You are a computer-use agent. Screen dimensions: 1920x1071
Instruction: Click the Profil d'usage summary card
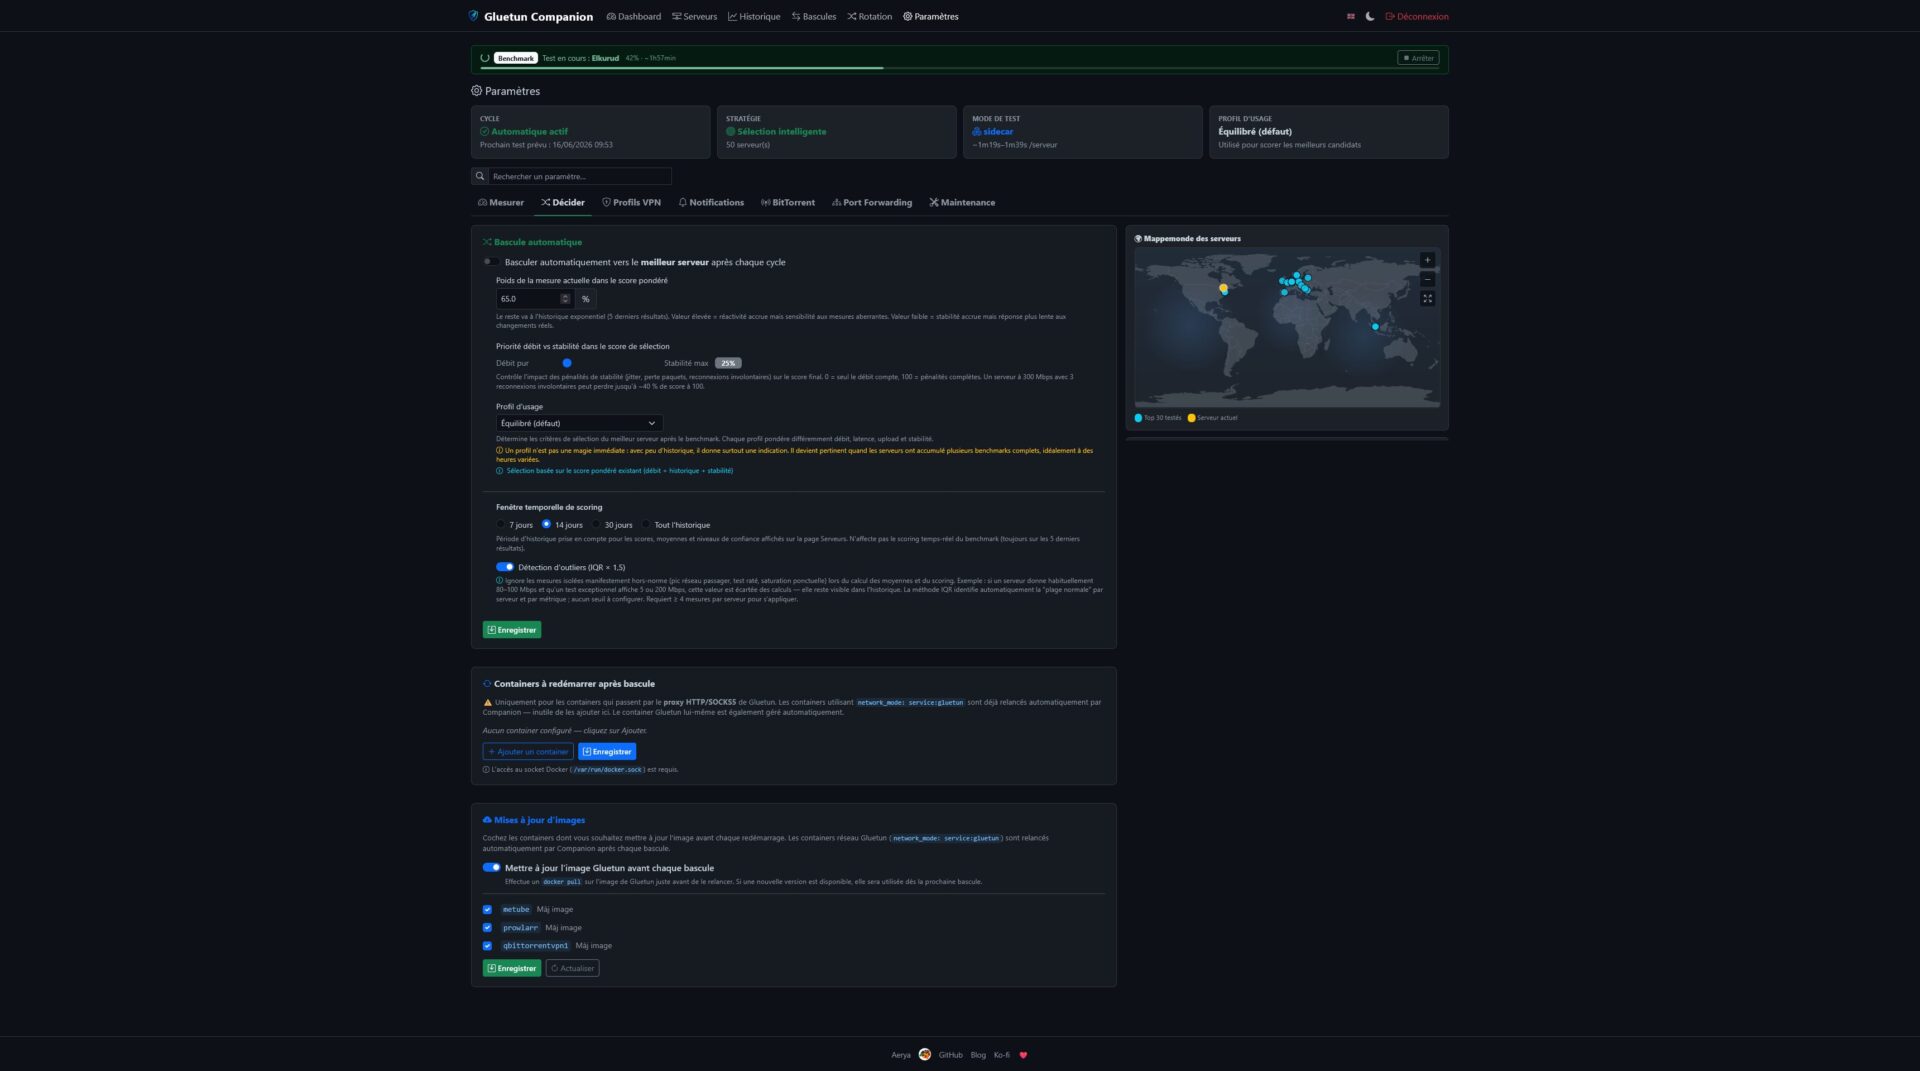click(1328, 132)
